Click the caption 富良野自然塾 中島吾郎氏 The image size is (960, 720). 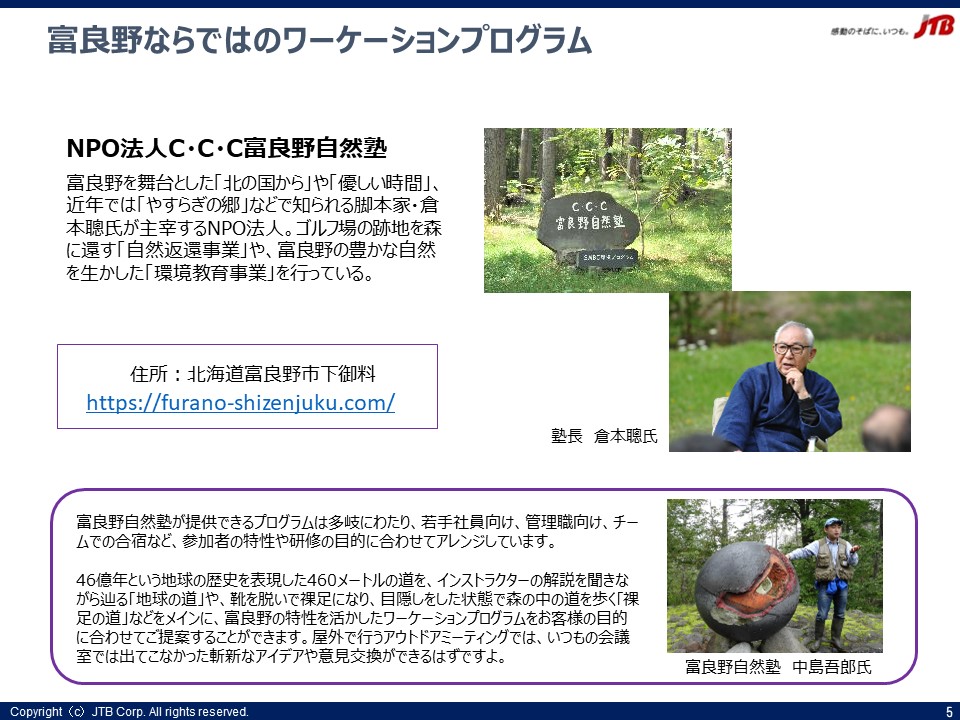[x=778, y=667]
